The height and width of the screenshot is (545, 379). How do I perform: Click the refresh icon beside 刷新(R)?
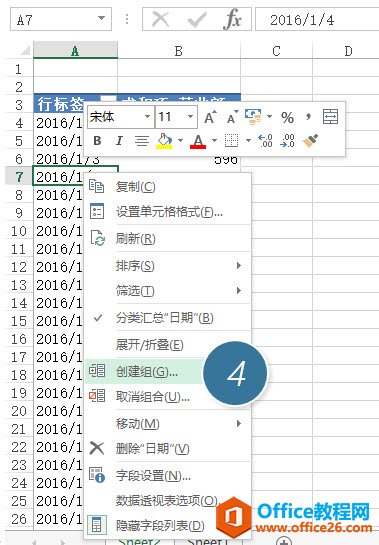click(97, 238)
